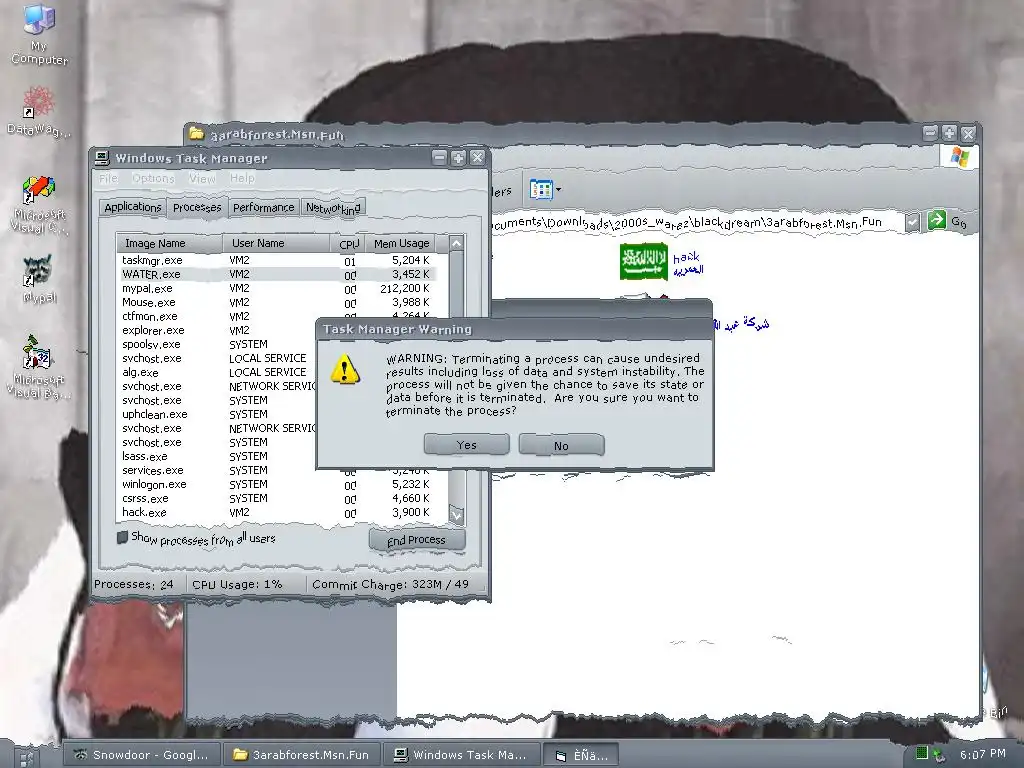Viewport: 1024px width, 768px height.
Task: Toggle Show processes from all users checkbox
Action: click(x=122, y=537)
